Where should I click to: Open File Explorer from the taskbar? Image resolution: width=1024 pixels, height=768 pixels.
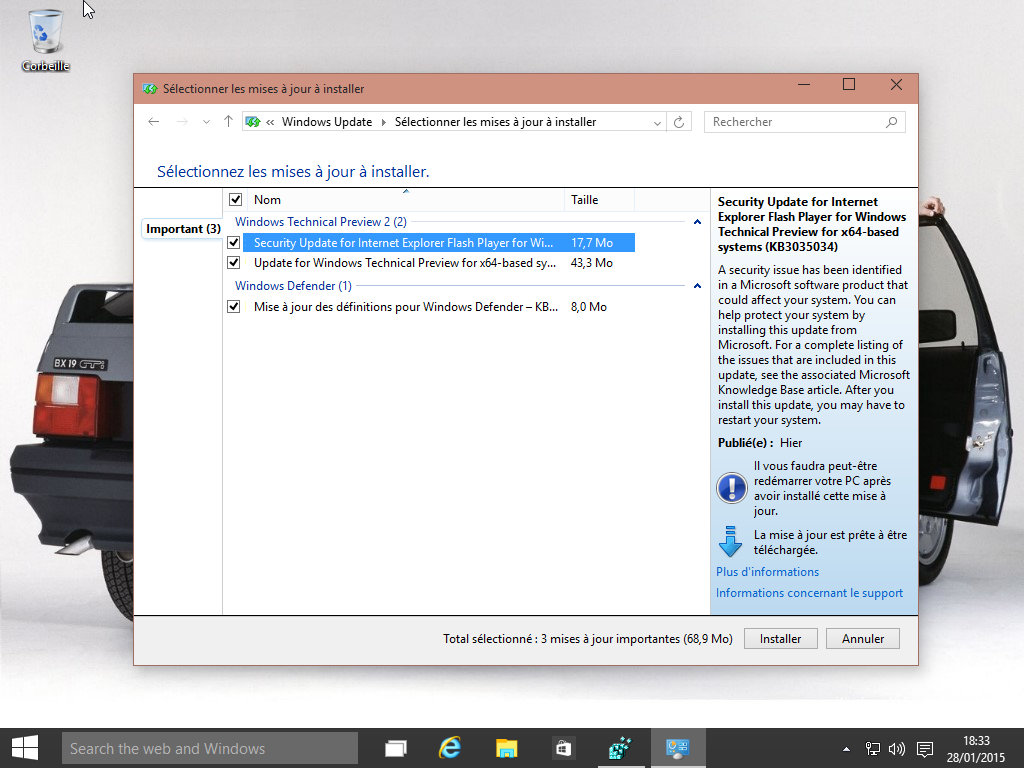[x=507, y=748]
